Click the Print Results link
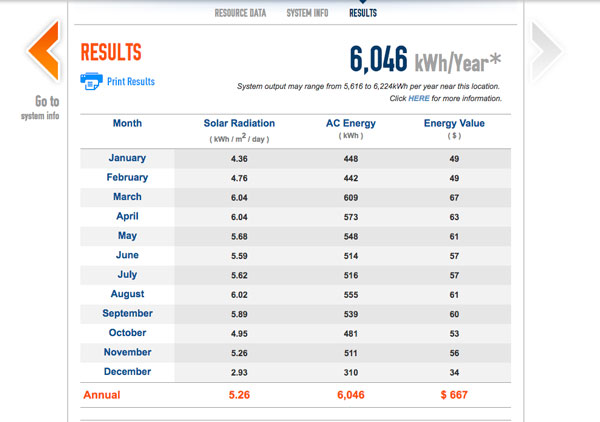The image size is (600, 422). (x=131, y=82)
